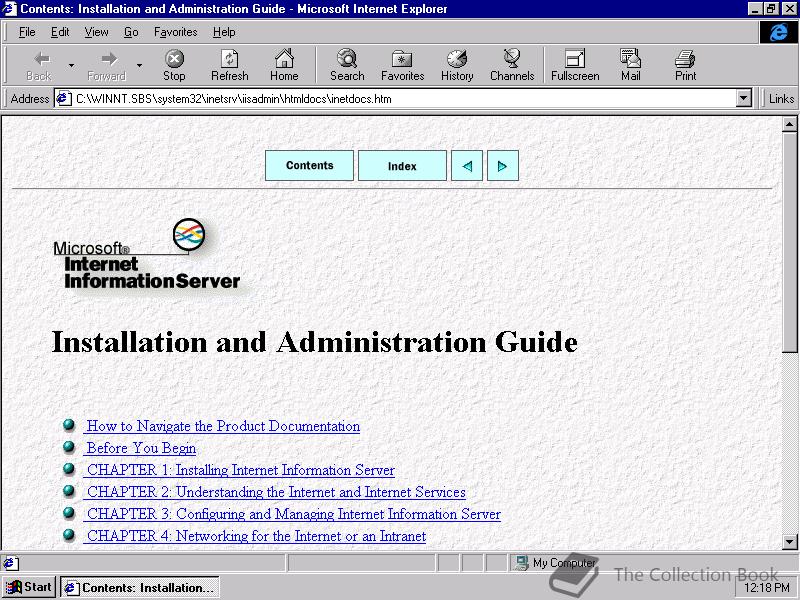Viewport: 800px width, 600px height.
Task: Click the vertical scrollbar thumb
Action: (789, 242)
